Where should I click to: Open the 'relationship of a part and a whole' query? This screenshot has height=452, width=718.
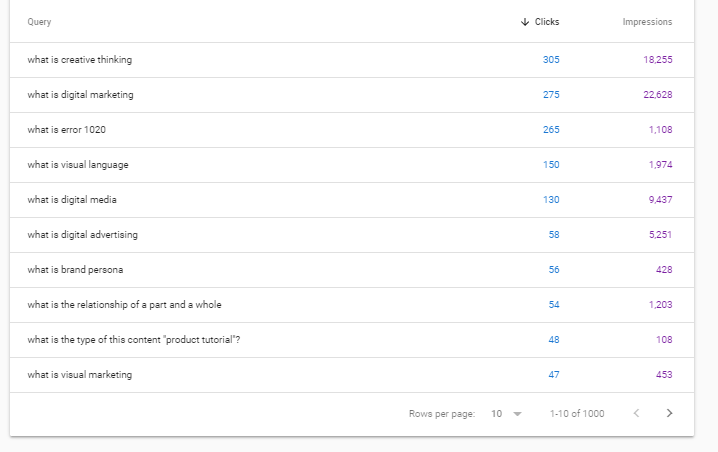click(x=126, y=305)
